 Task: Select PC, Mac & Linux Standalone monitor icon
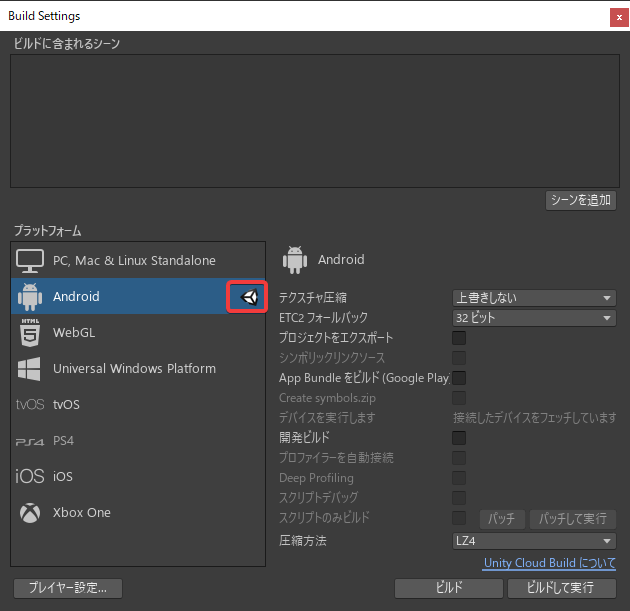(30, 261)
